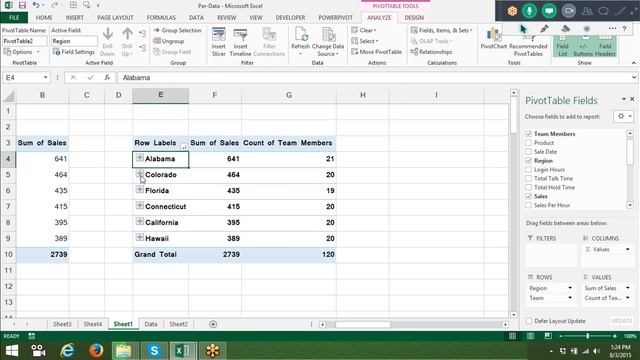Check the Sale Date field

pos(529,152)
